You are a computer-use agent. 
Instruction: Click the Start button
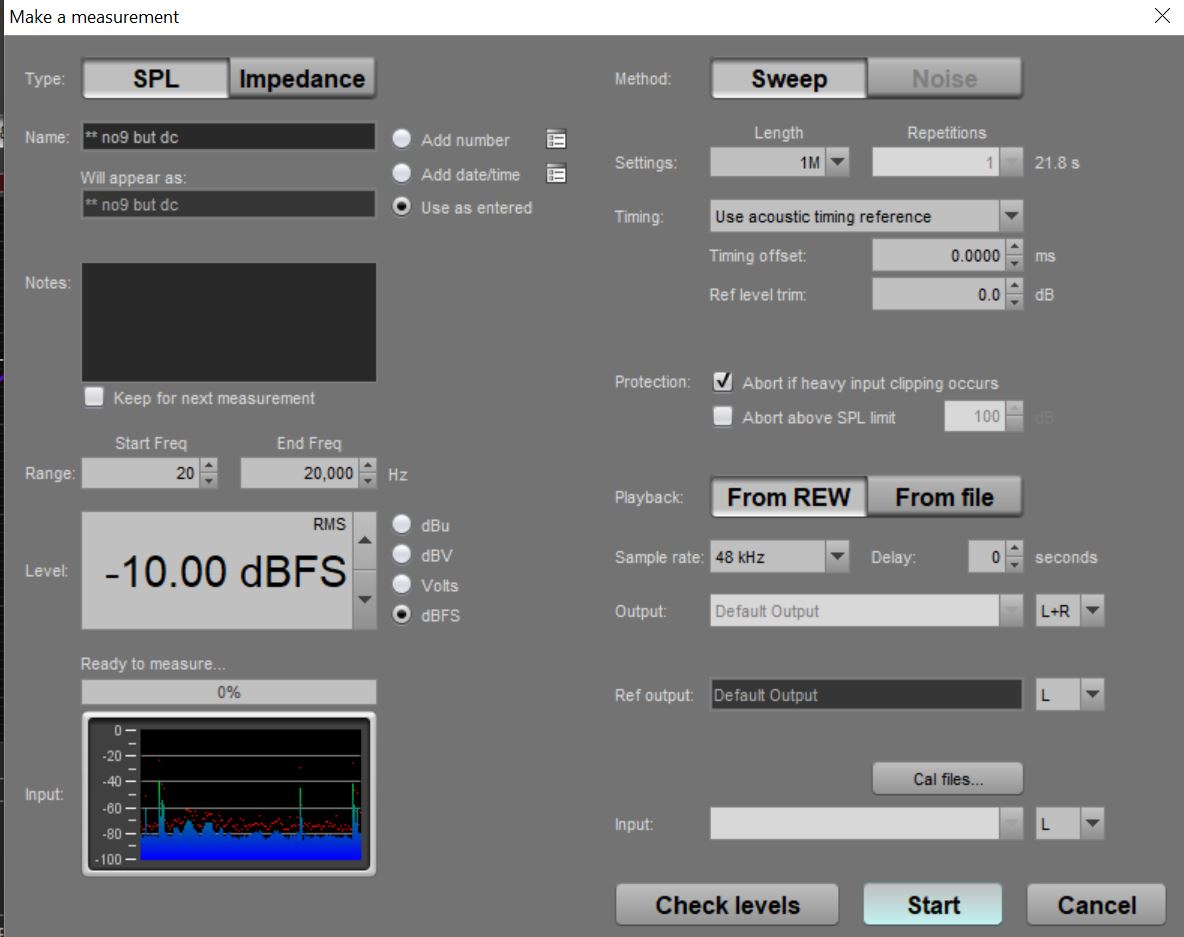pyautogui.click(x=932, y=905)
